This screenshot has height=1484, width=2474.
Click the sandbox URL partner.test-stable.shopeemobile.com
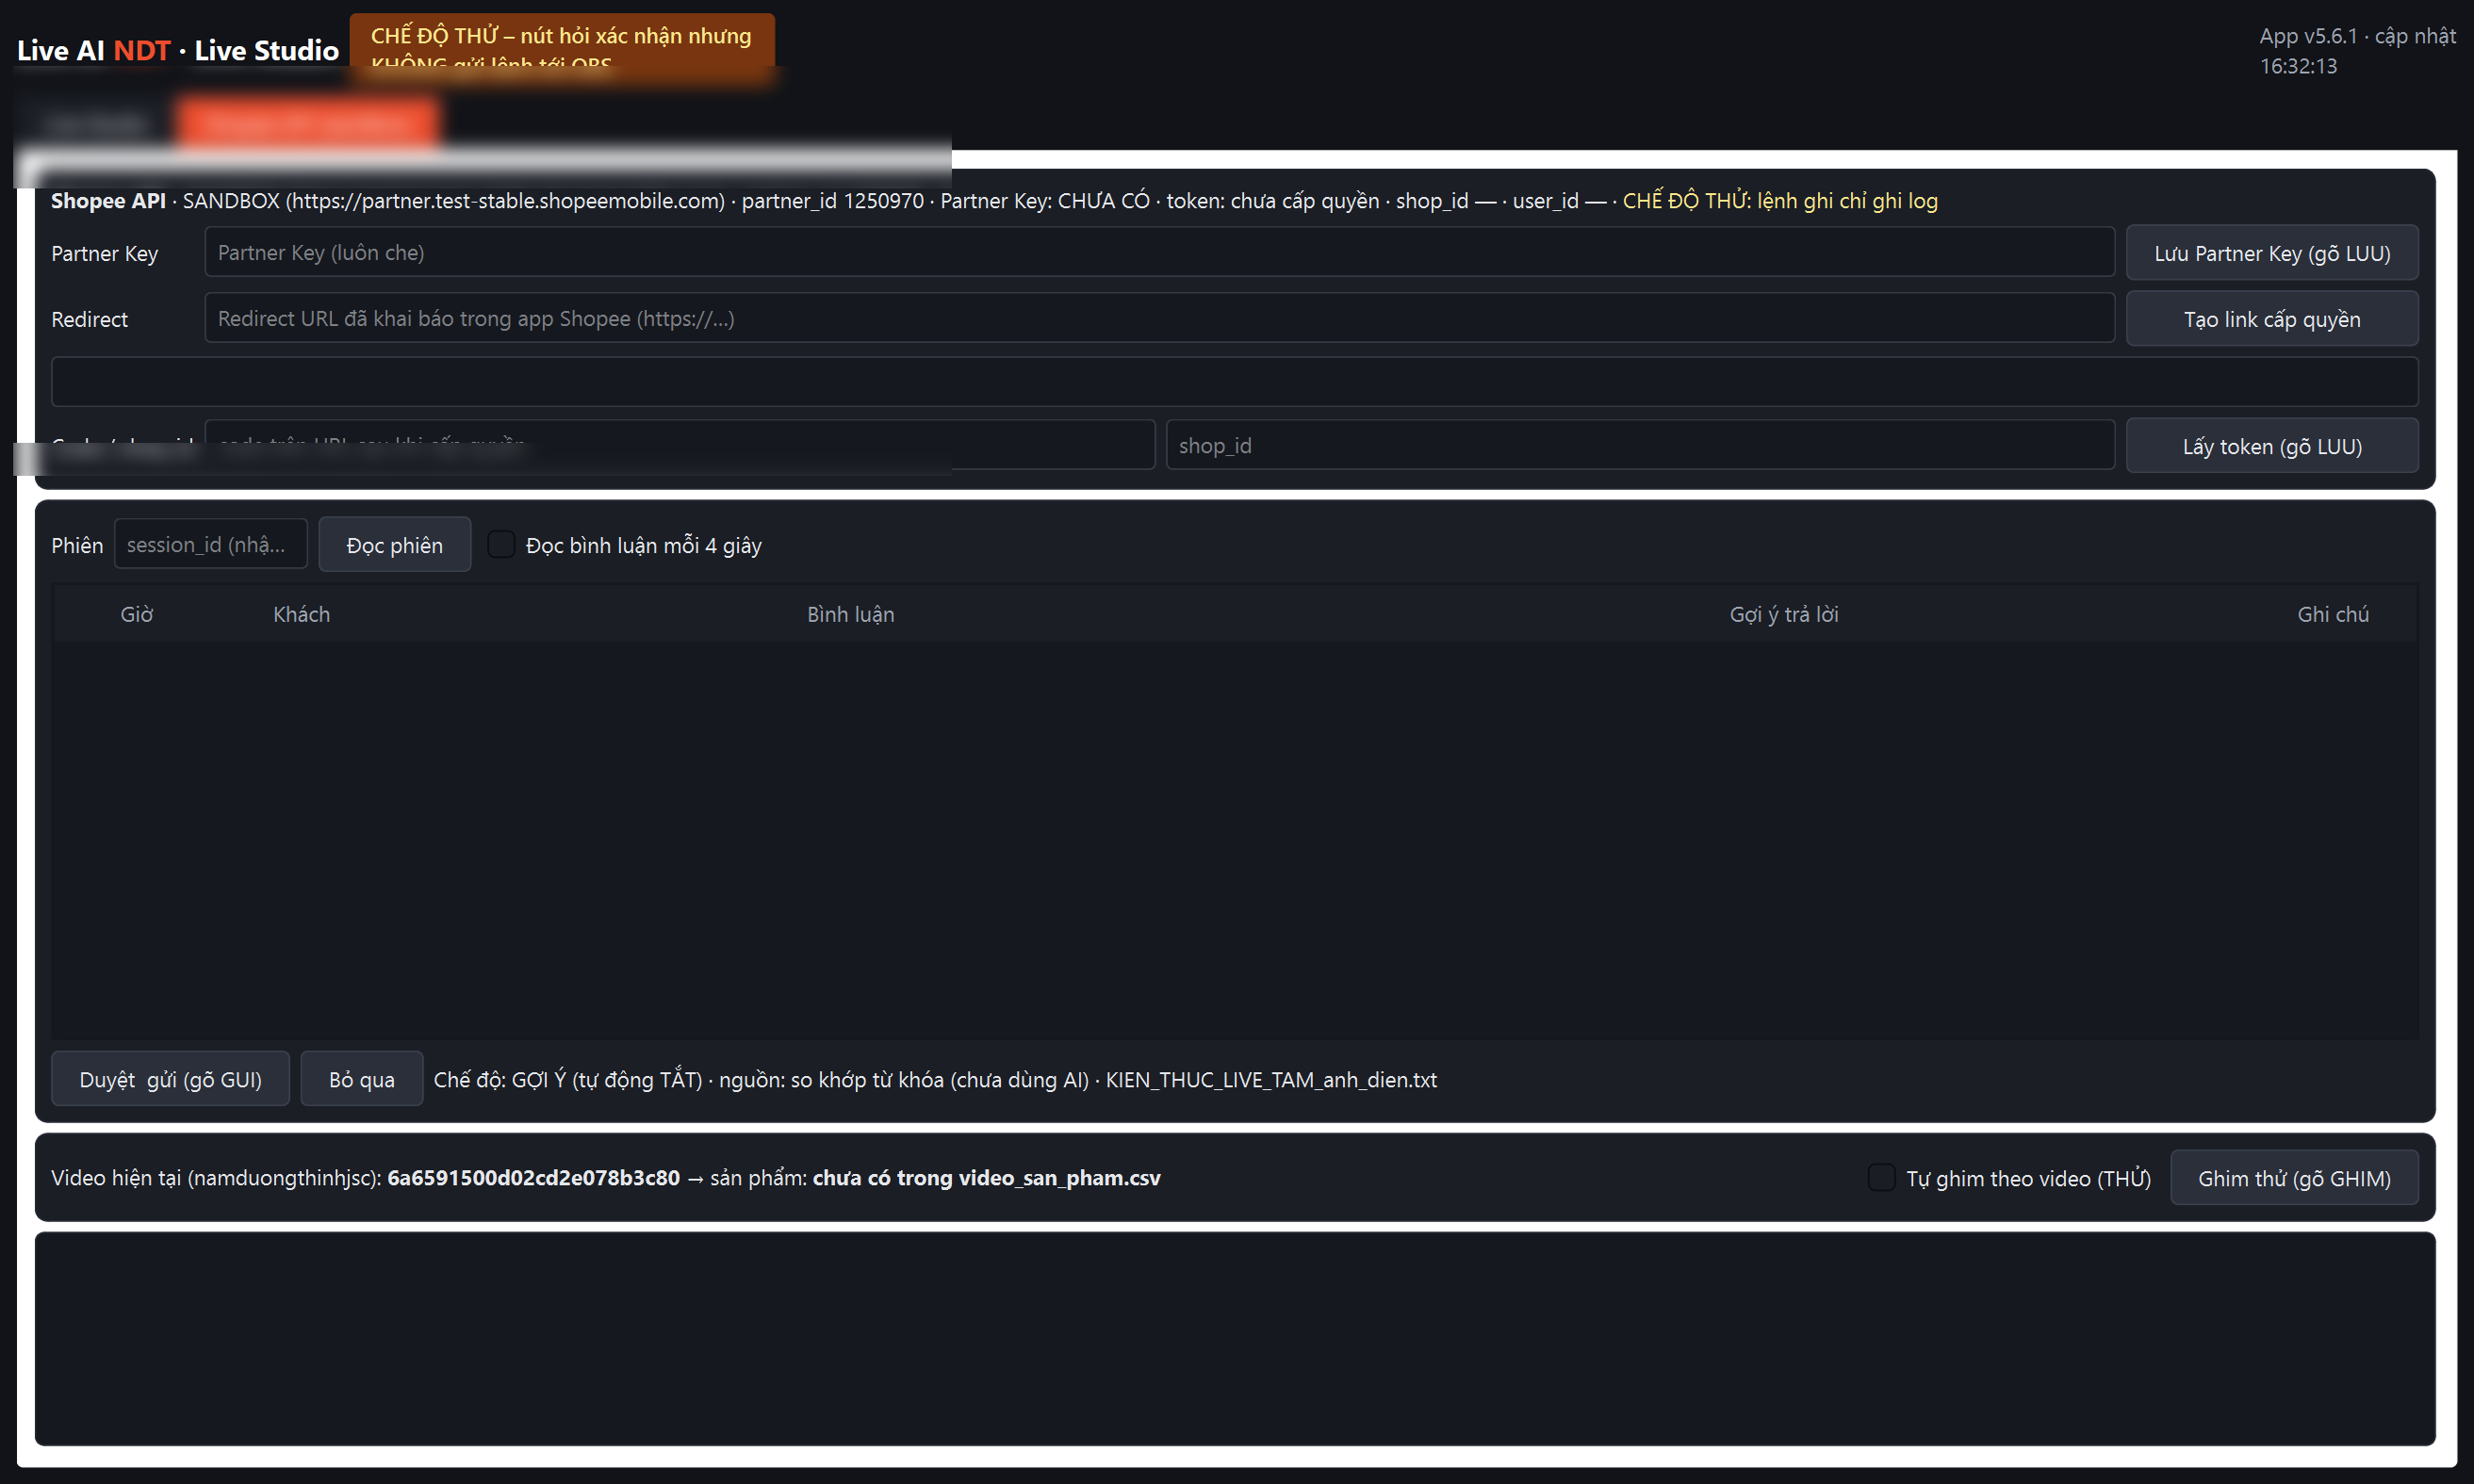[x=505, y=200]
